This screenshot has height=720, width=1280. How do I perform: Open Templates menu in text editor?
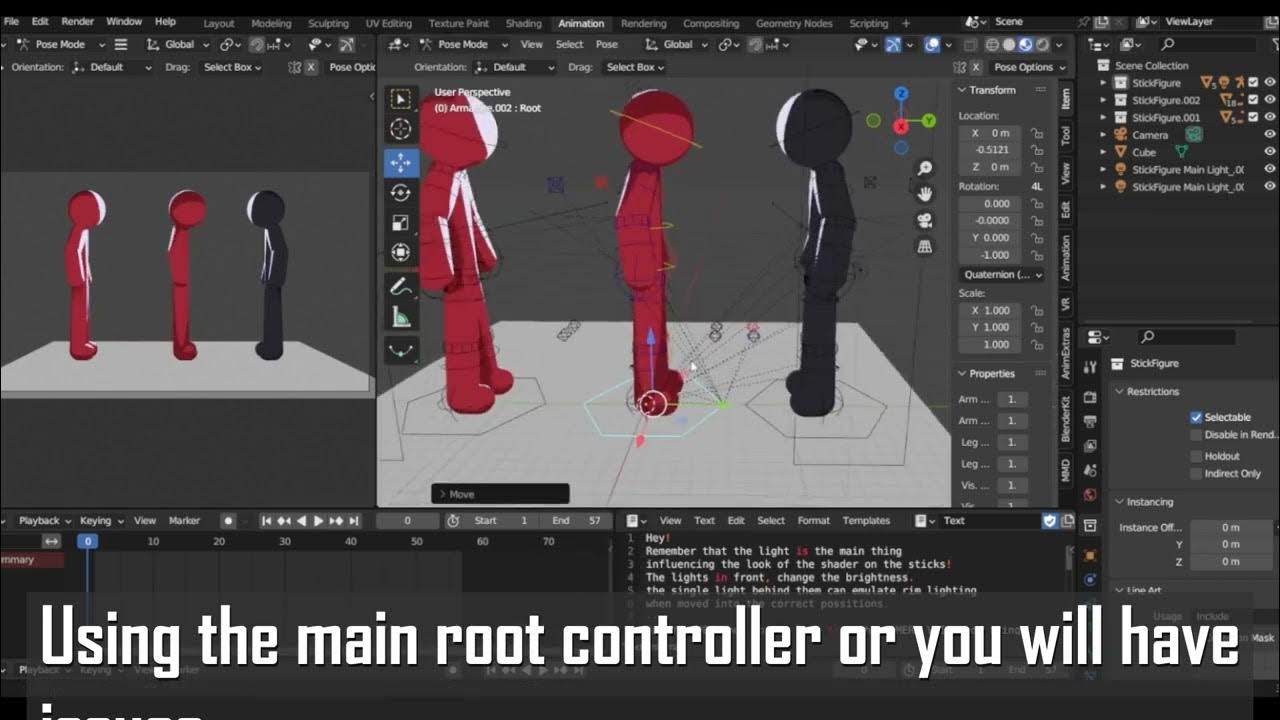[x=866, y=520]
